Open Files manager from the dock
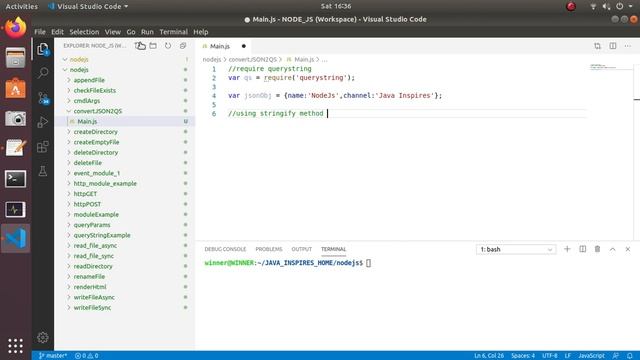 coord(16,58)
